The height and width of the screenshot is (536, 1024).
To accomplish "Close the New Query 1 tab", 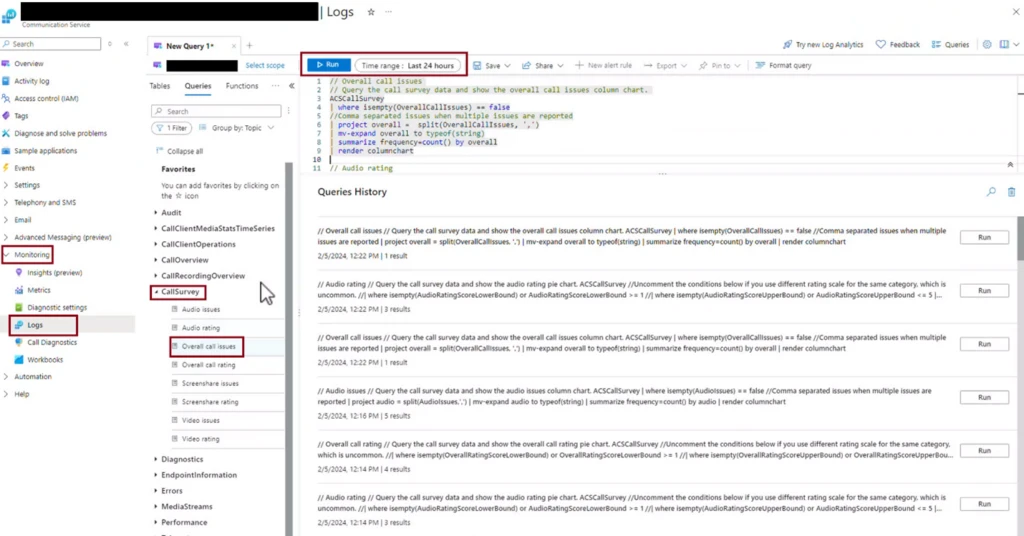I will click(x=234, y=46).
